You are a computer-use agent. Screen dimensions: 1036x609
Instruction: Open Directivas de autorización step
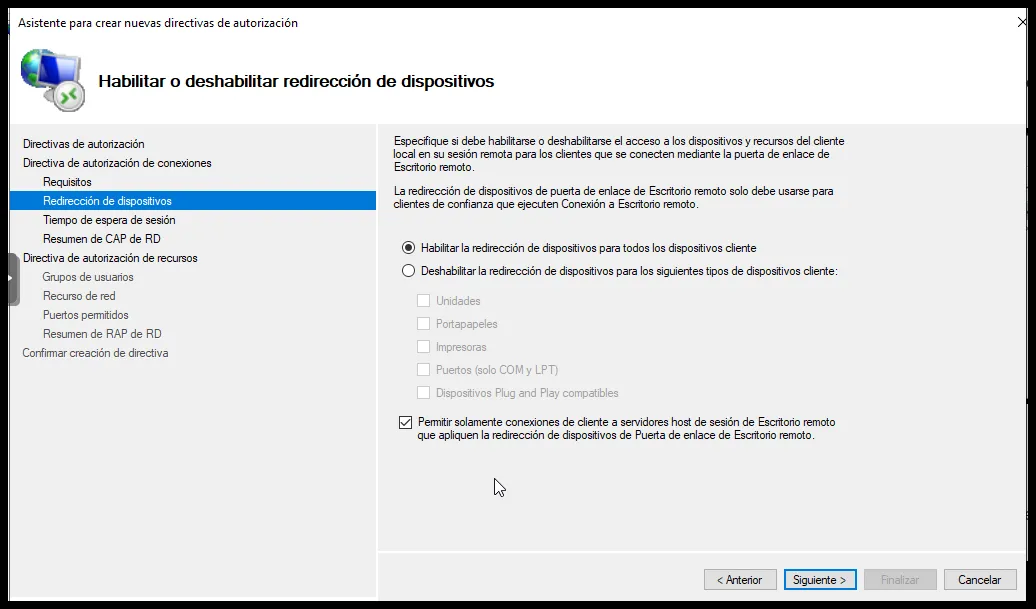(83, 144)
